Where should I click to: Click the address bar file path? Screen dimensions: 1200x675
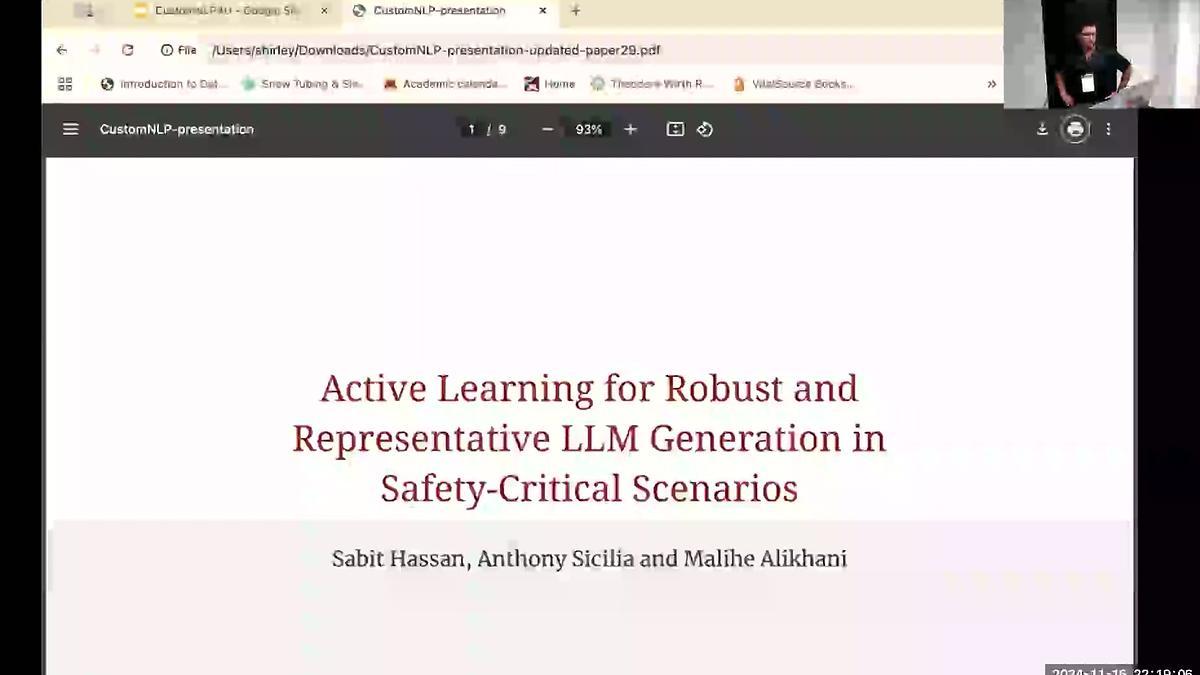point(436,50)
